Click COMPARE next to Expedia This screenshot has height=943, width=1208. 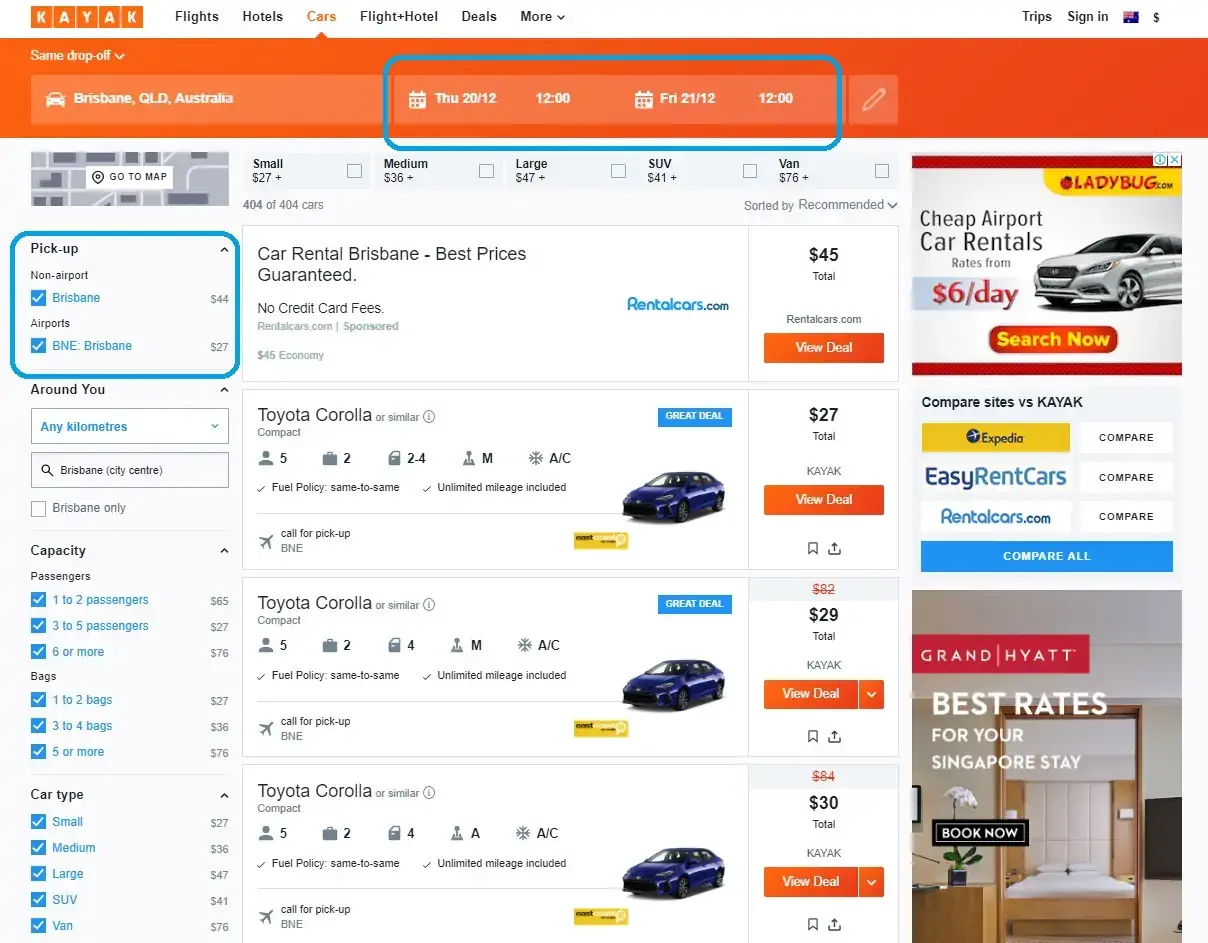pos(1126,437)
